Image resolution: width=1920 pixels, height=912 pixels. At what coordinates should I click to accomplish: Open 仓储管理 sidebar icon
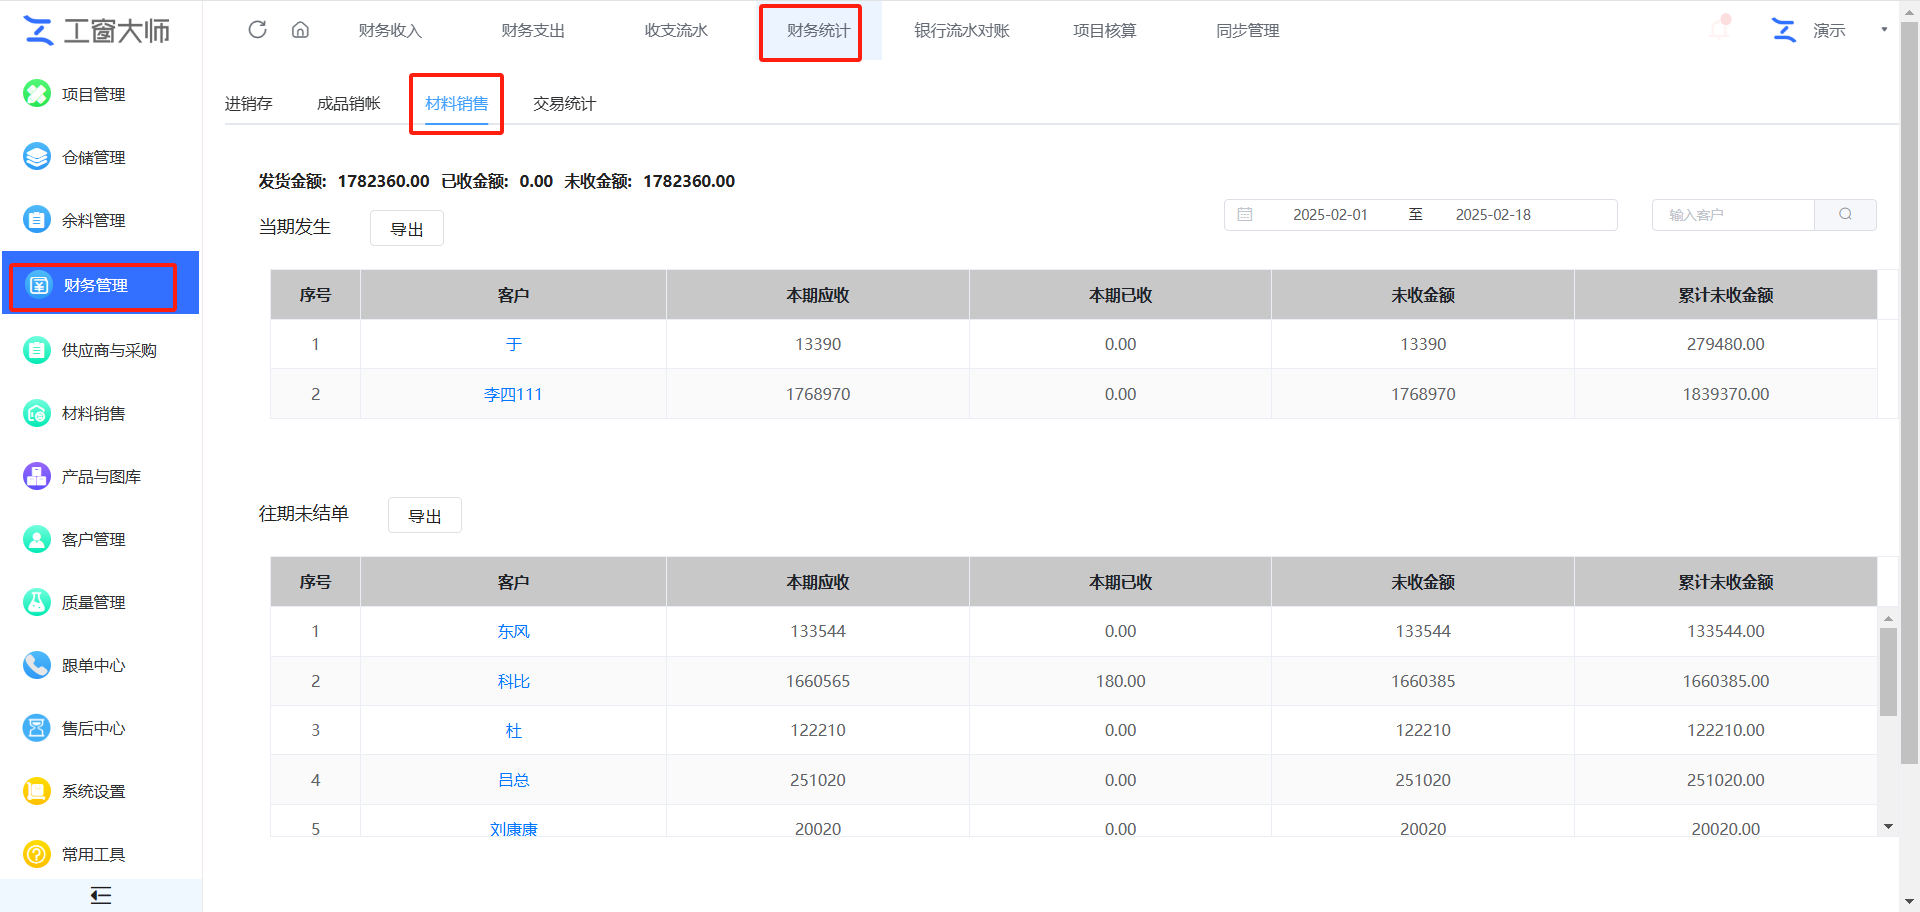click(x=37, y=157)
